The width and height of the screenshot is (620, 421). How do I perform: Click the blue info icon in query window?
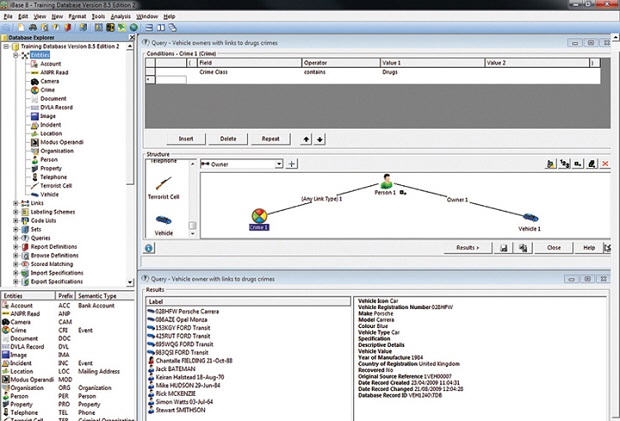click(x=149, y=248)
